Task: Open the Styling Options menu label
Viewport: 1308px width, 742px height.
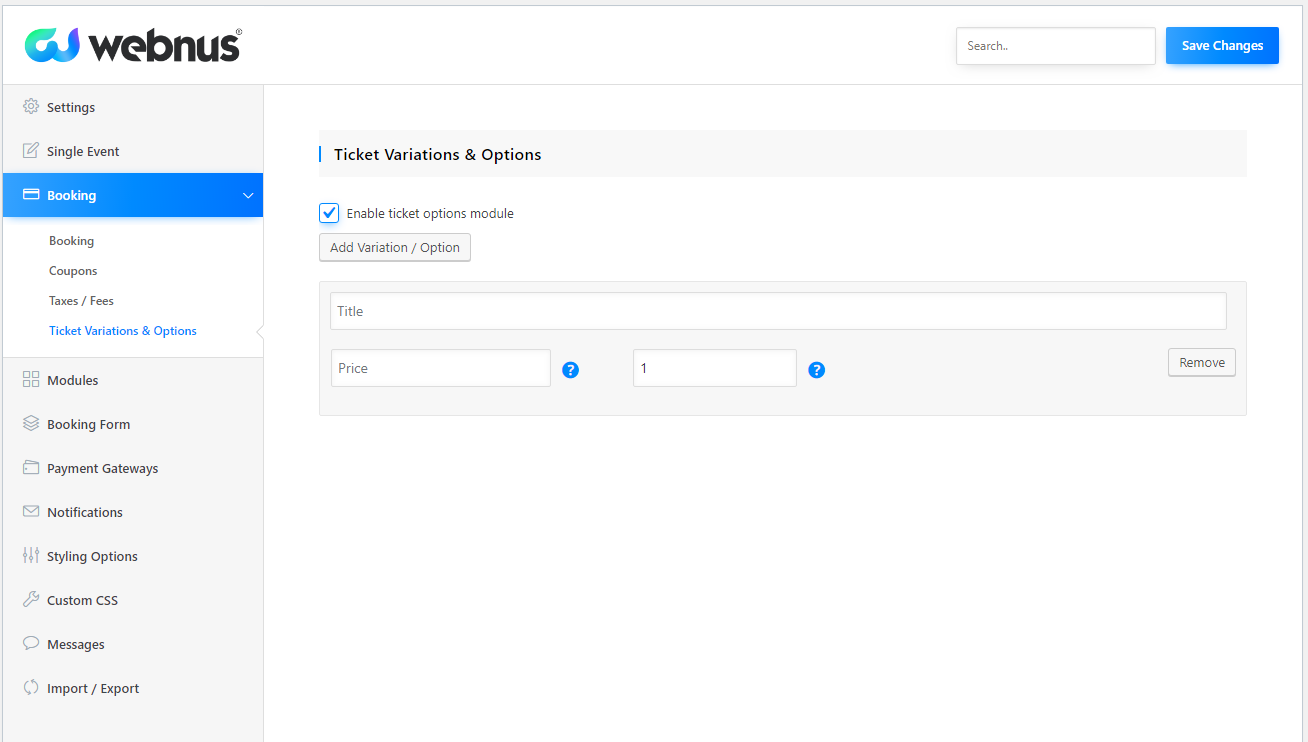Action: [x=92, y=556]
